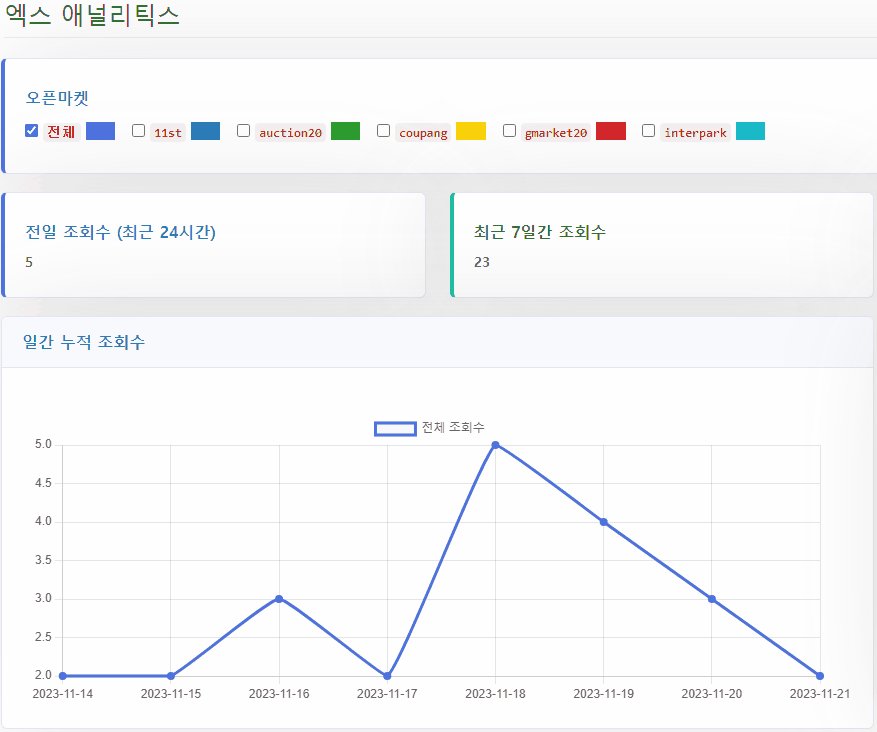Tick the auction20 checkbox
877x732 pixels.
coord(243,131)
